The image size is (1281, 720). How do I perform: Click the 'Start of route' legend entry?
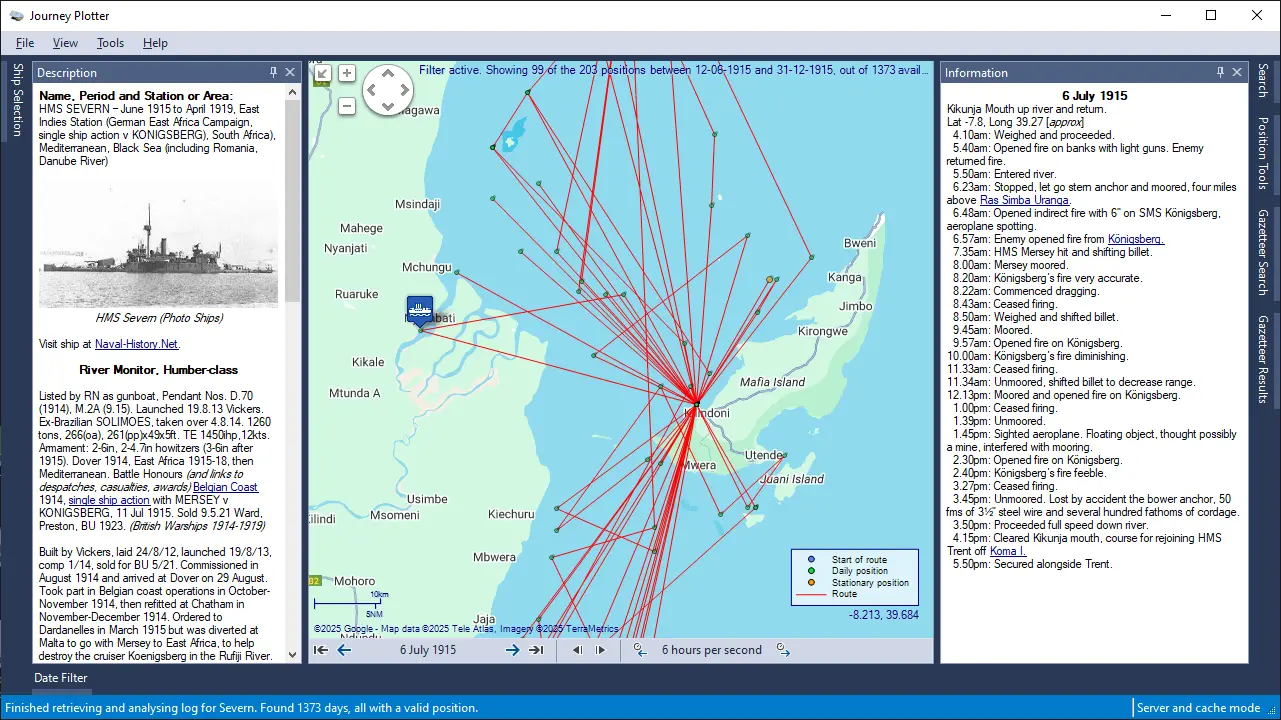(859, 559)
